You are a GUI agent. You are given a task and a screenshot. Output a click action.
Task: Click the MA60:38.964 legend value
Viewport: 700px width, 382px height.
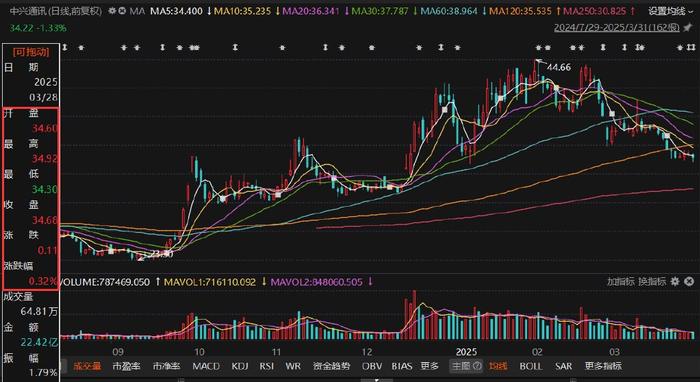pos(449,11)
